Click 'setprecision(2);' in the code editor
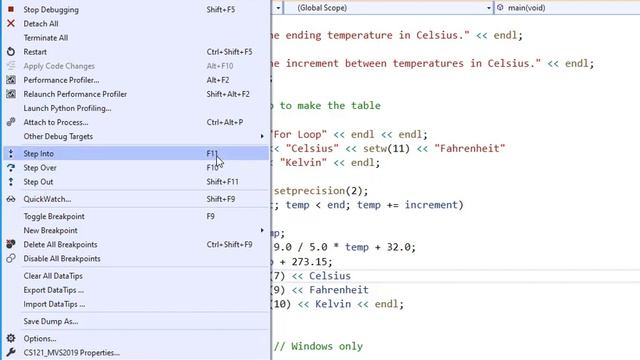Image resolution: width=640 pixels, height=360 pixels. pyautogui.click(x=321, y=191)
